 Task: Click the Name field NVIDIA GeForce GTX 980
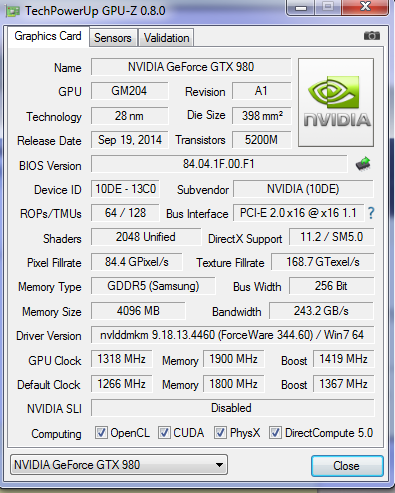191,67
